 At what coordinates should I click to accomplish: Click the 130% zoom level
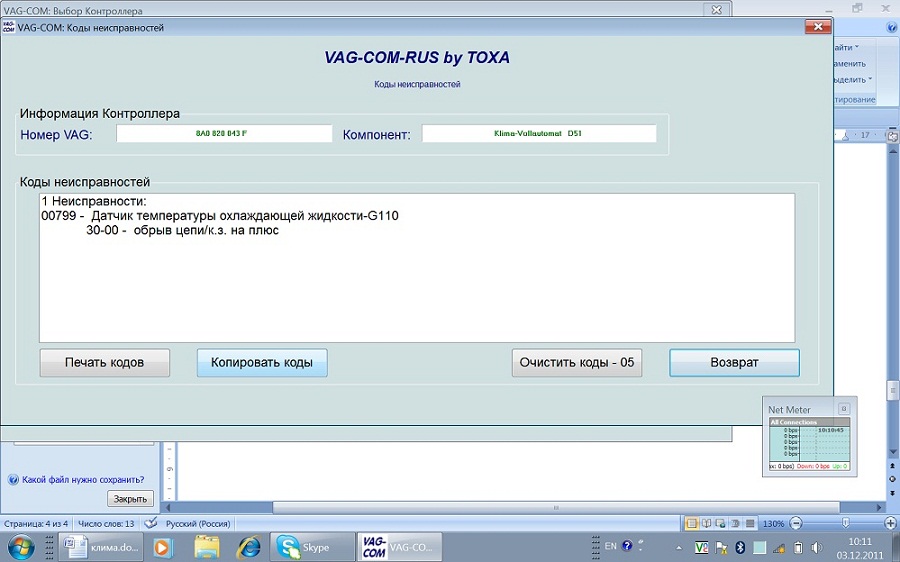773,524
